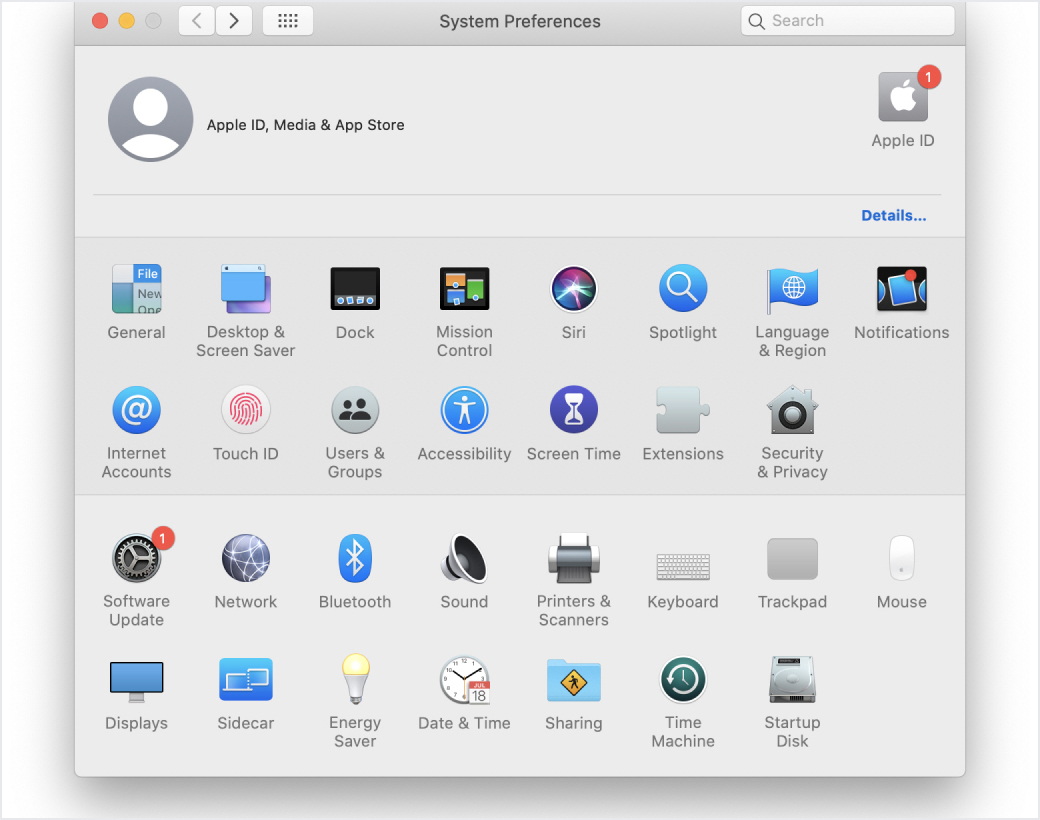Viewport: 1040px width, 820px height.
Task: Open Software Update pane
Action: click(136, 559)
